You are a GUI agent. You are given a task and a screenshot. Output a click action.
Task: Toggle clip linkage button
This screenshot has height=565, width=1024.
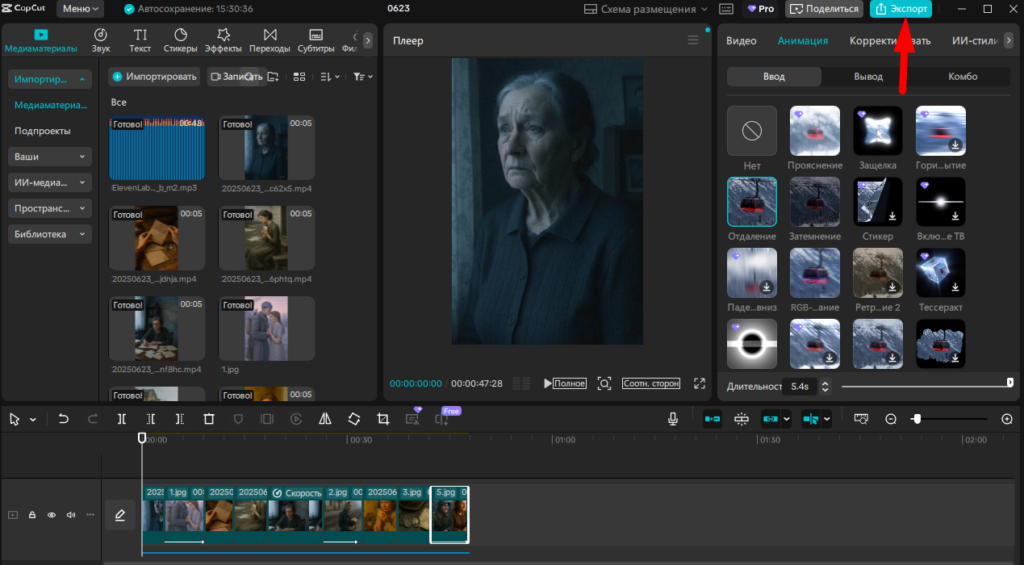(x=771, y=419)
